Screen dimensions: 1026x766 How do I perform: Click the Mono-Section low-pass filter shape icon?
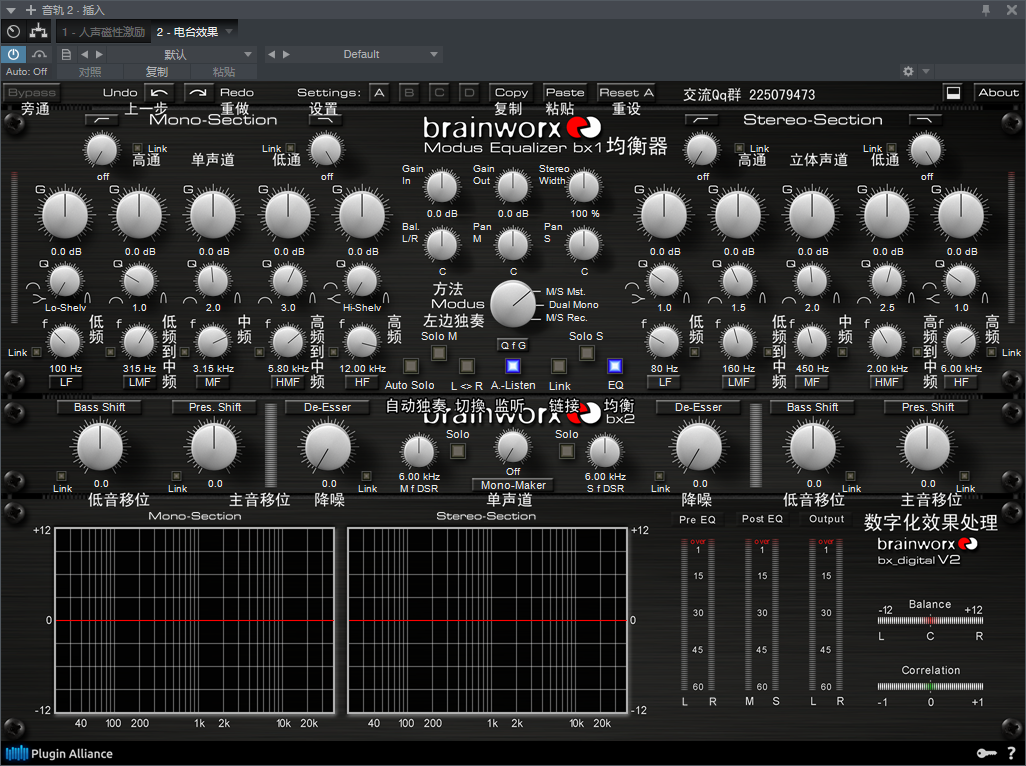(x=325, y=120)
